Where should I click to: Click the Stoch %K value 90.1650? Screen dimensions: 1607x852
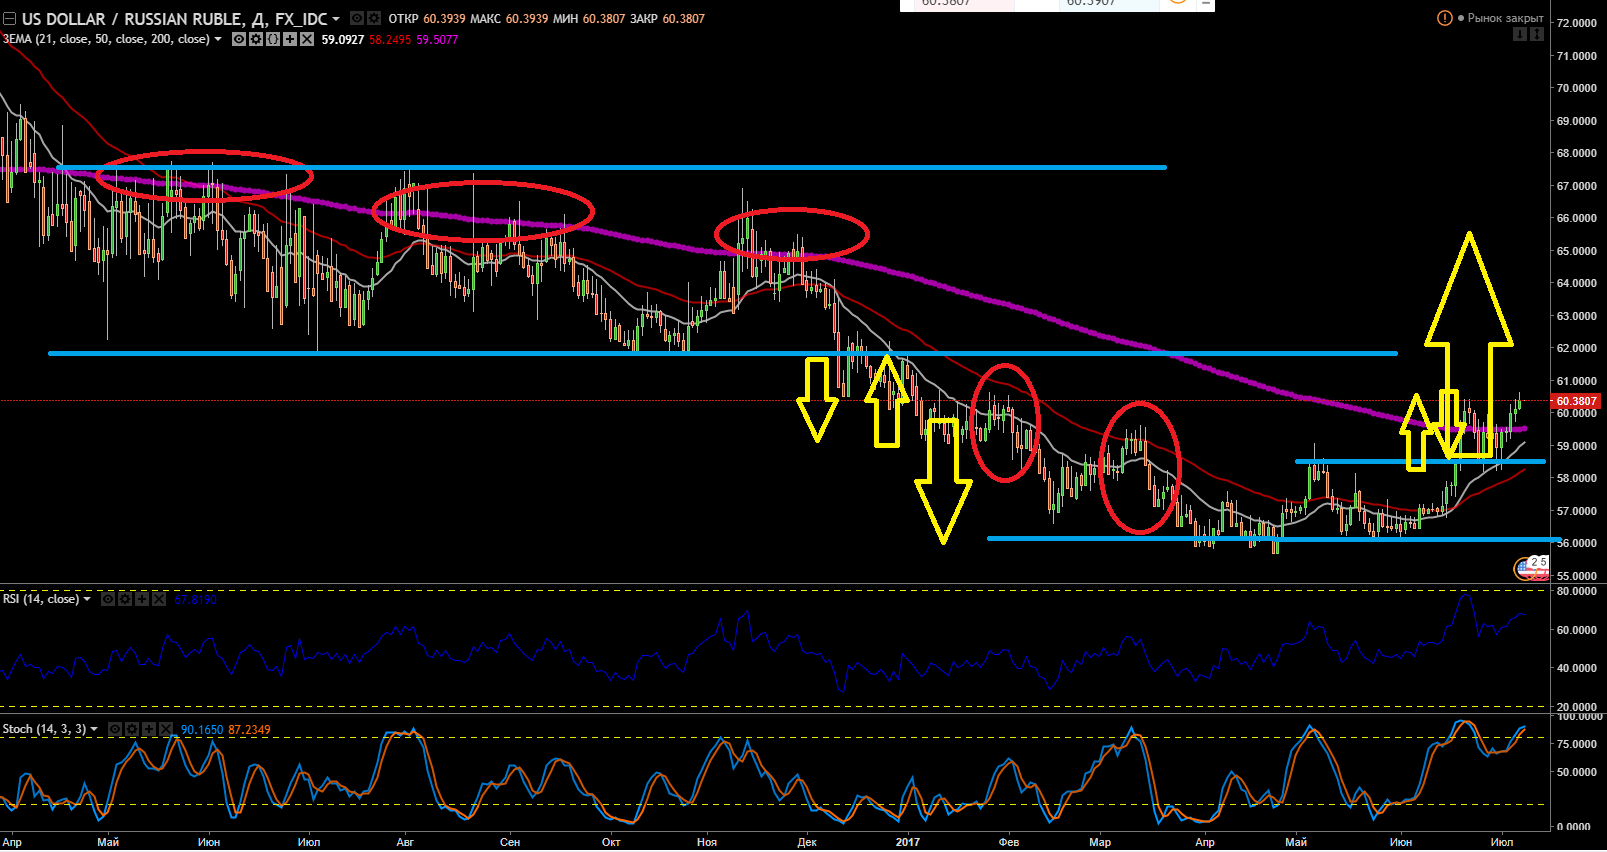[202, 730]
